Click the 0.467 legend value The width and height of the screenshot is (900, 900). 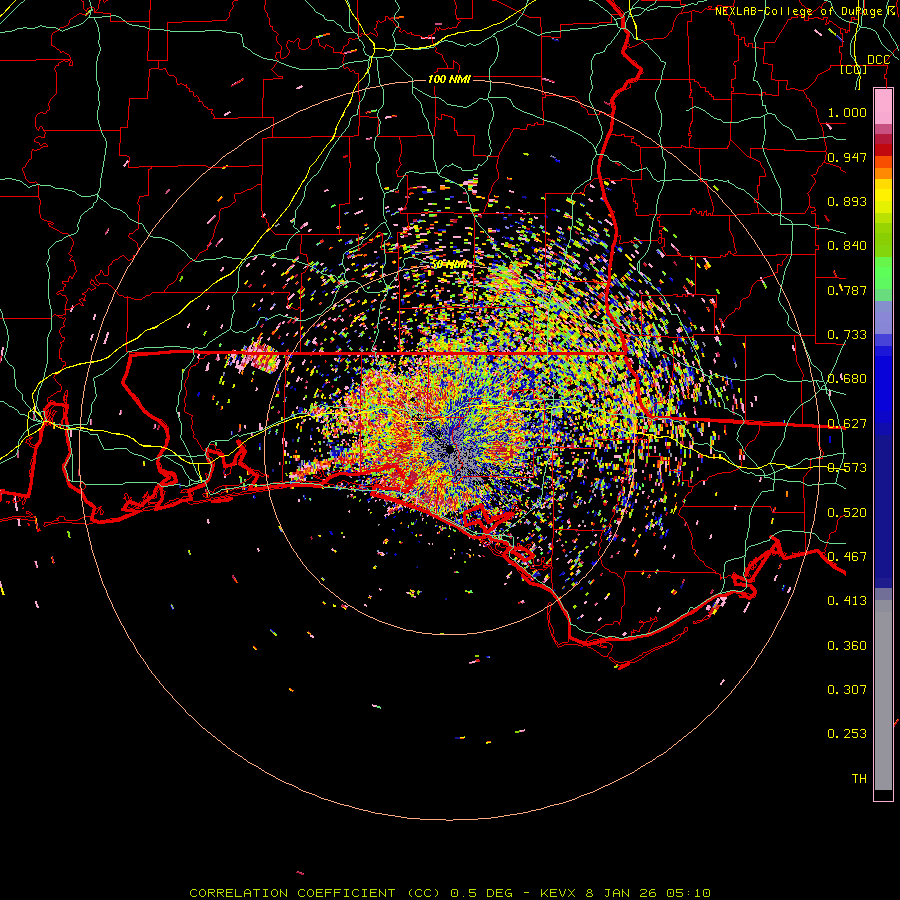847,557
